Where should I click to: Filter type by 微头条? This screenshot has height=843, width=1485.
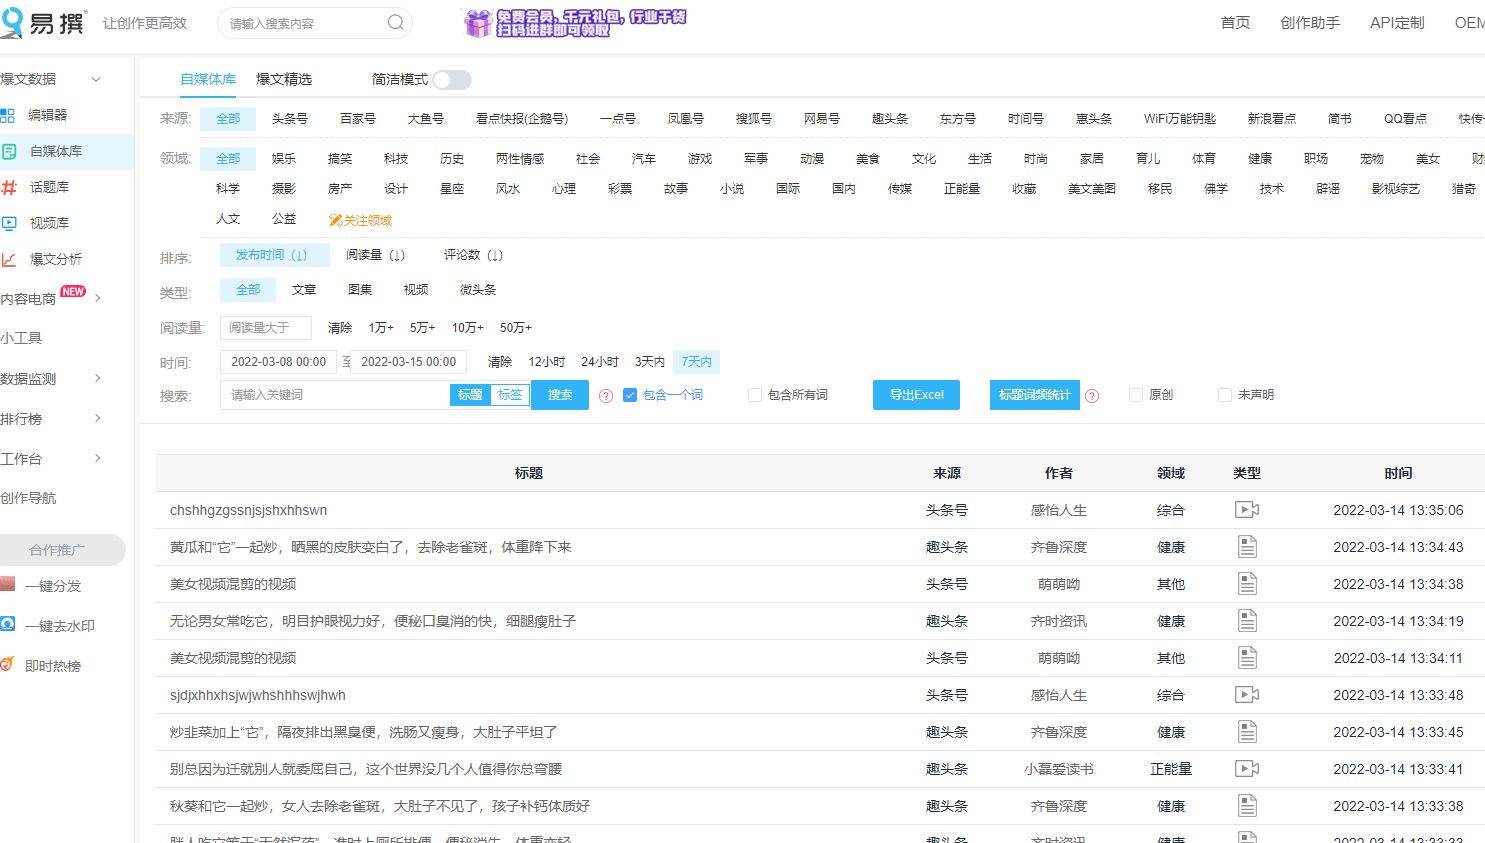point(478,290)
